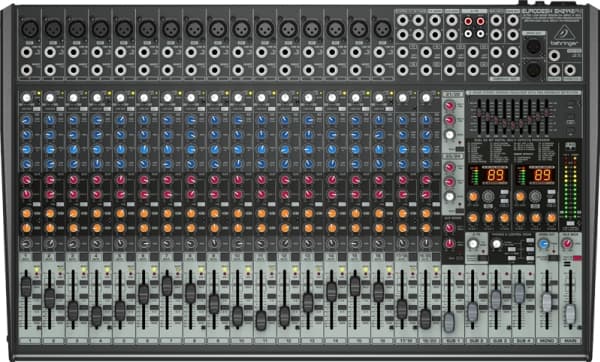Click the SUB 1 label below fader
The width and height of the screenshot is (600, 362).
click(x=452, y=340)
